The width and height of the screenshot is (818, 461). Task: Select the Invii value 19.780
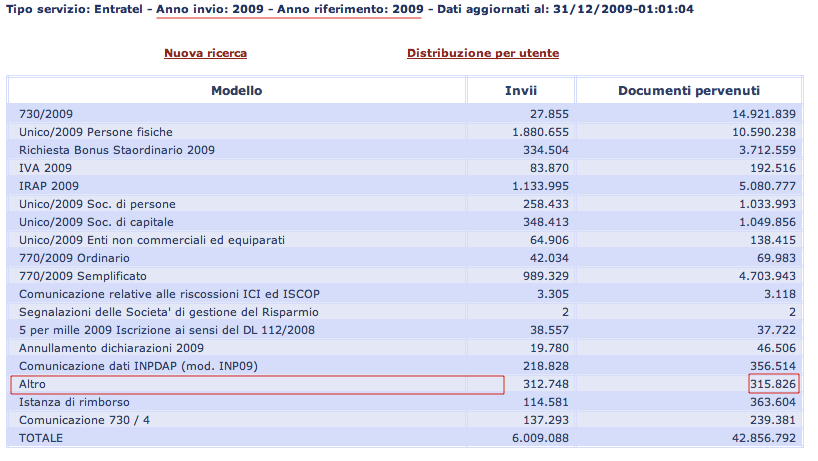point(549,348)
